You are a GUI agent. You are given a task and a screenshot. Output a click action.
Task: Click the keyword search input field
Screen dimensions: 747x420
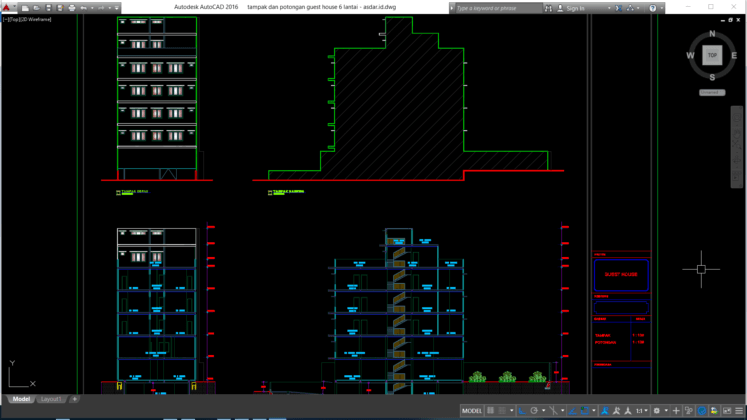(495, 8)
